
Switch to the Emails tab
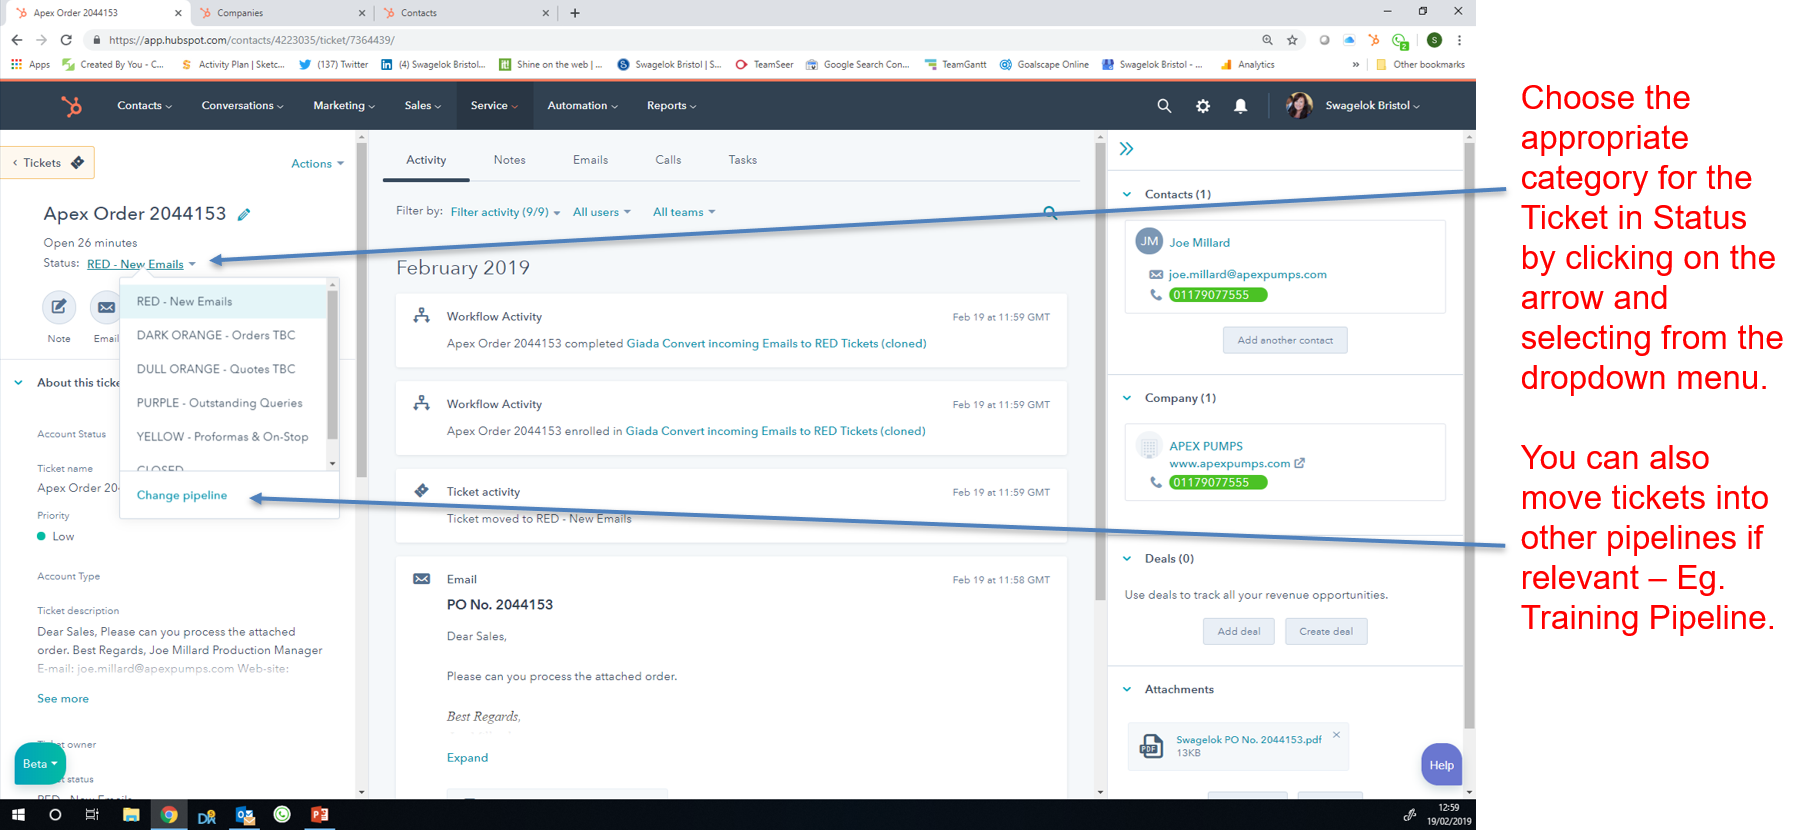590,160
